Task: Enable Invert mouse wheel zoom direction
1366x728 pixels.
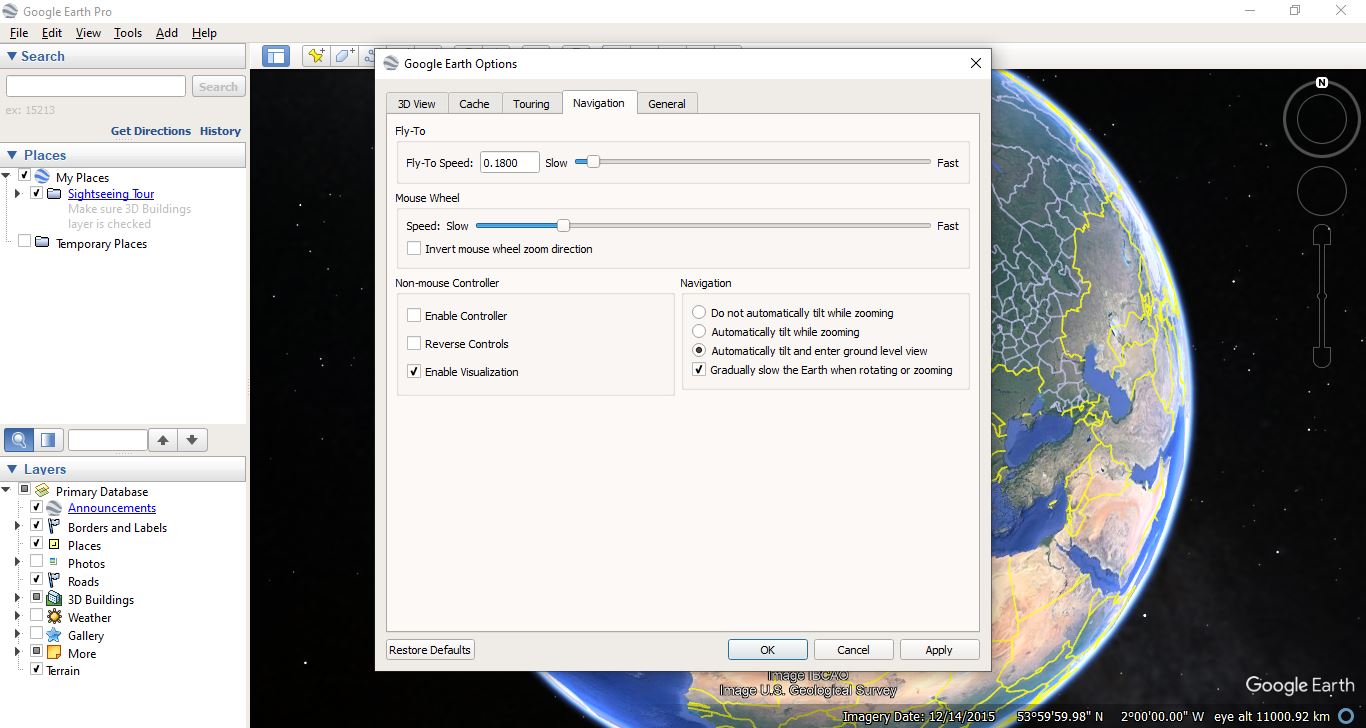Action: click(414, 248)
